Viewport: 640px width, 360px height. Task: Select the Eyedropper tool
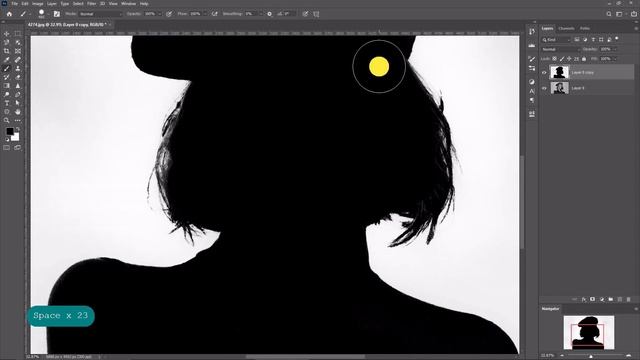pos(7,60)
